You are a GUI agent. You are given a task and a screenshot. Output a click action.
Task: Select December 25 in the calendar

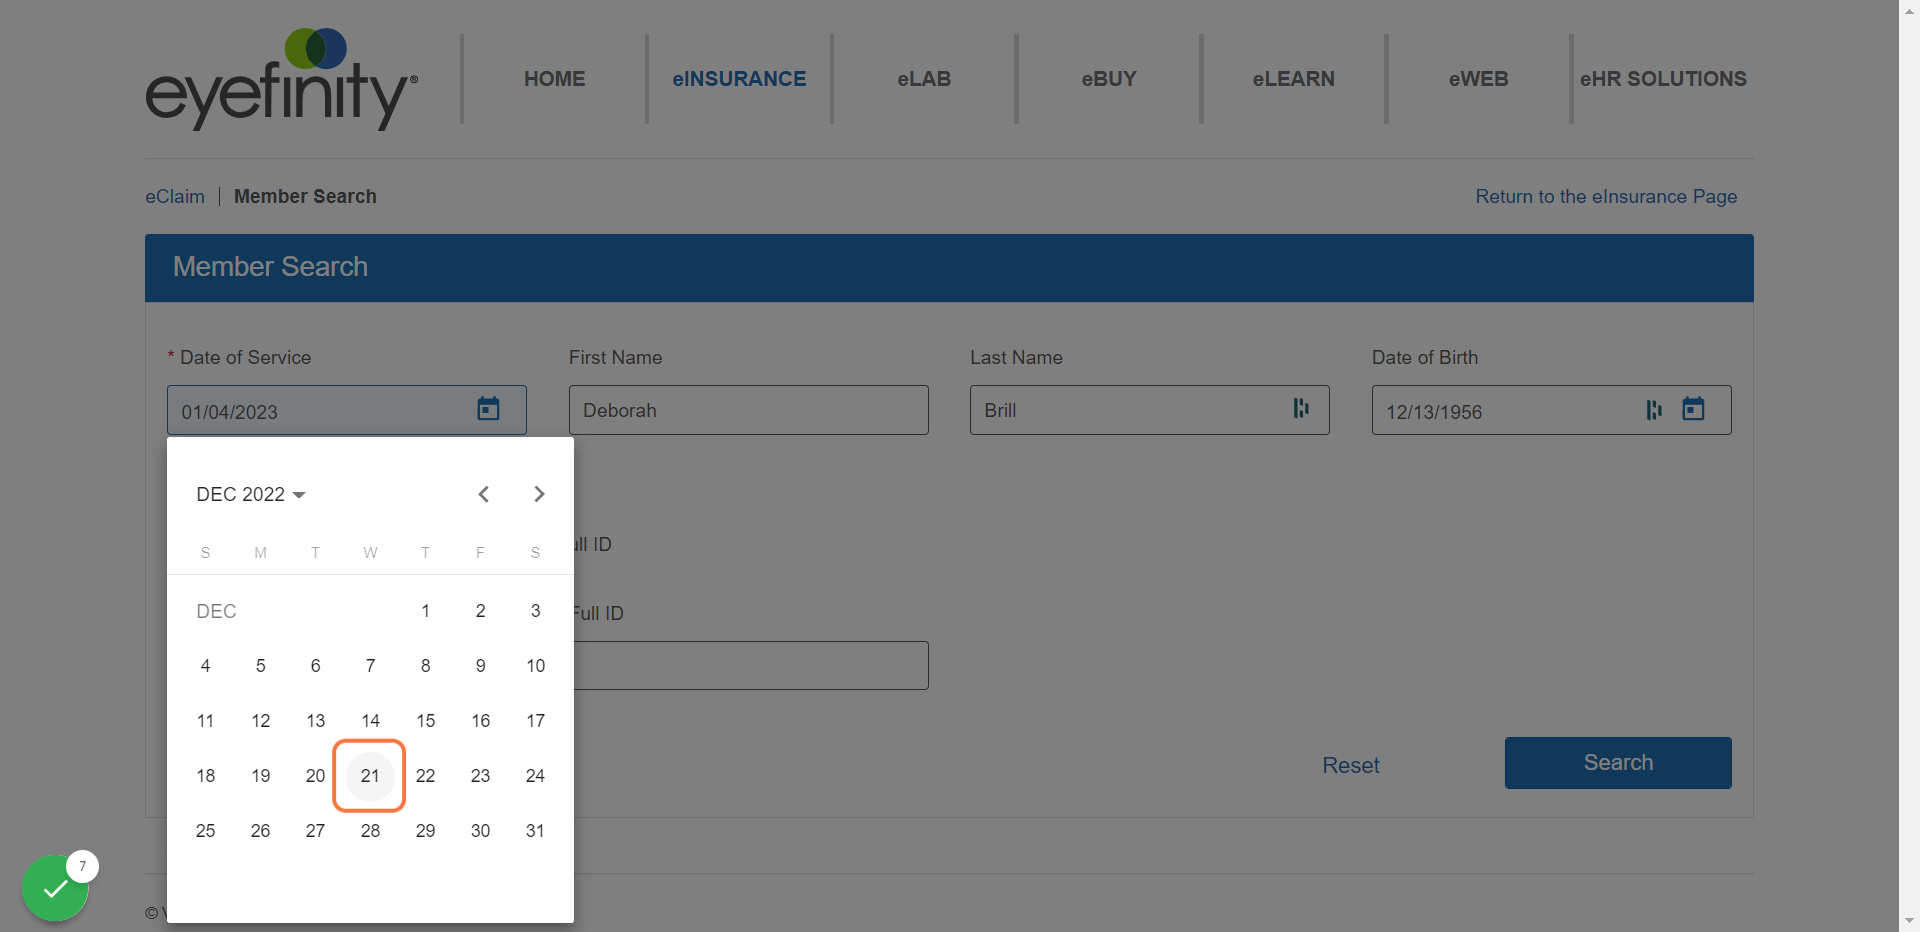(x=205, y=831)
